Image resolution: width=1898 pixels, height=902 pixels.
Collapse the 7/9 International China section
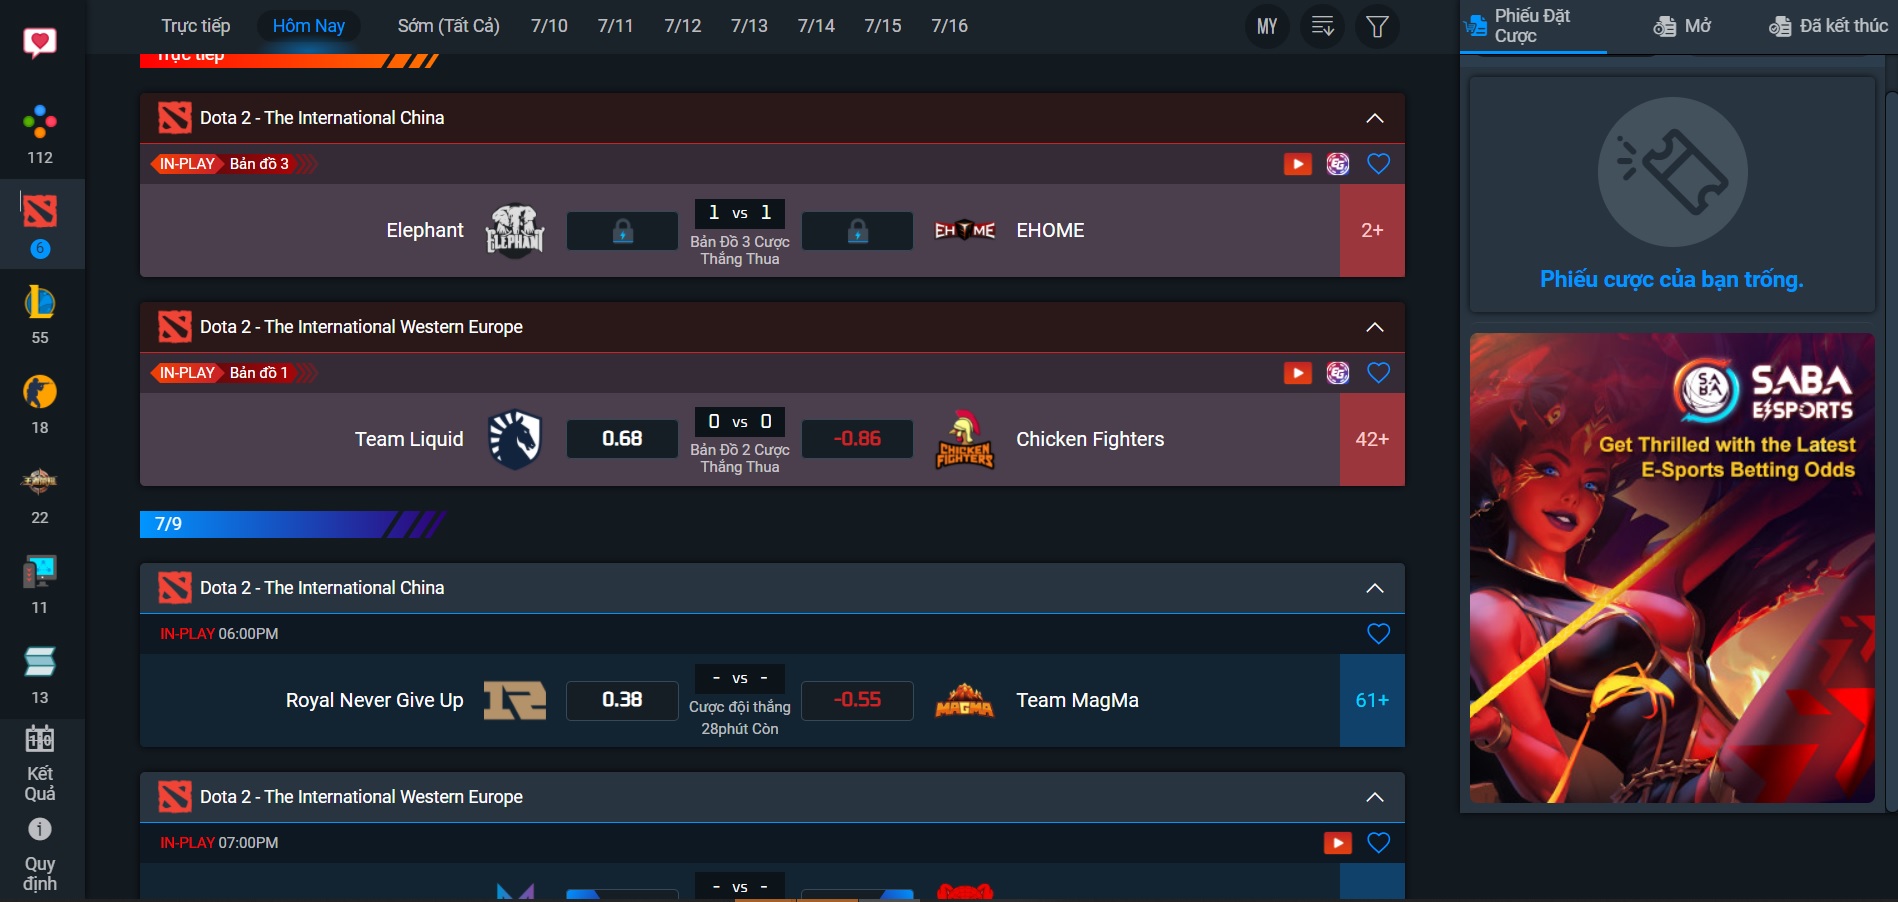coord(1375,588)
